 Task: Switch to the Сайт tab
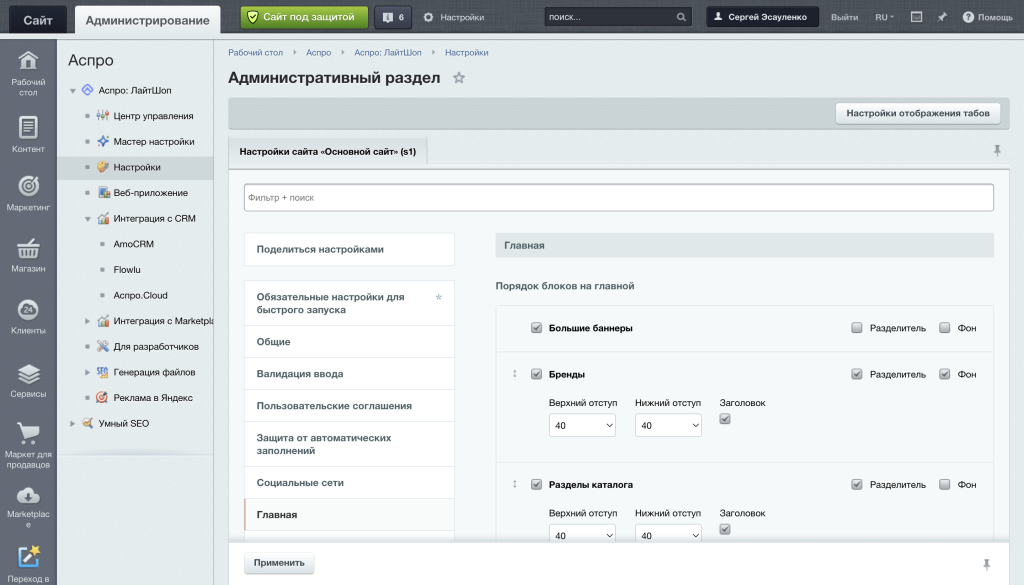click(x=38, y=19)
